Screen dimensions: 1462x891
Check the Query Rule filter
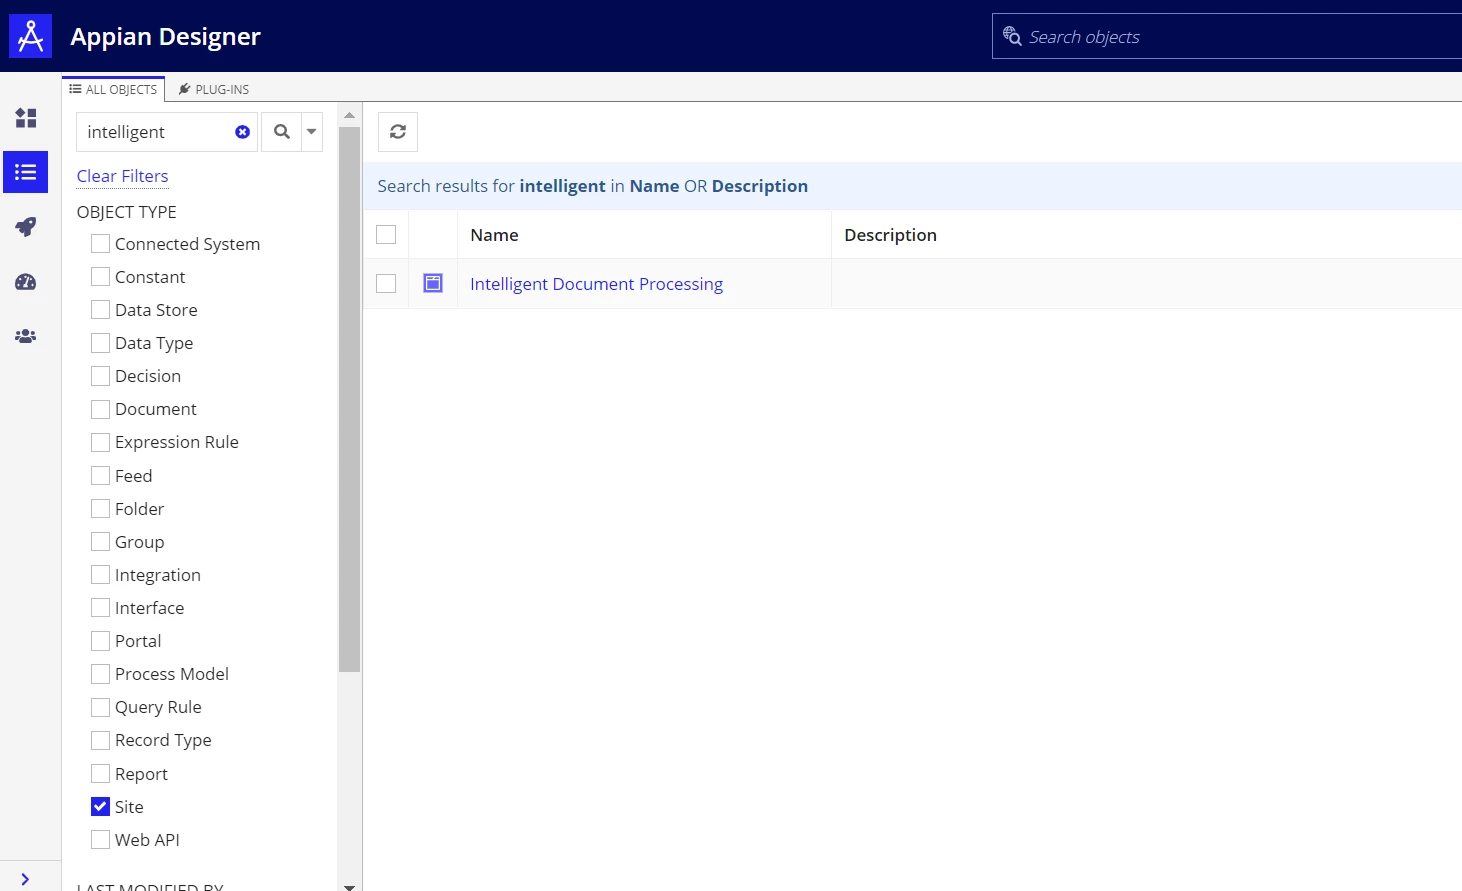point(100,707)
